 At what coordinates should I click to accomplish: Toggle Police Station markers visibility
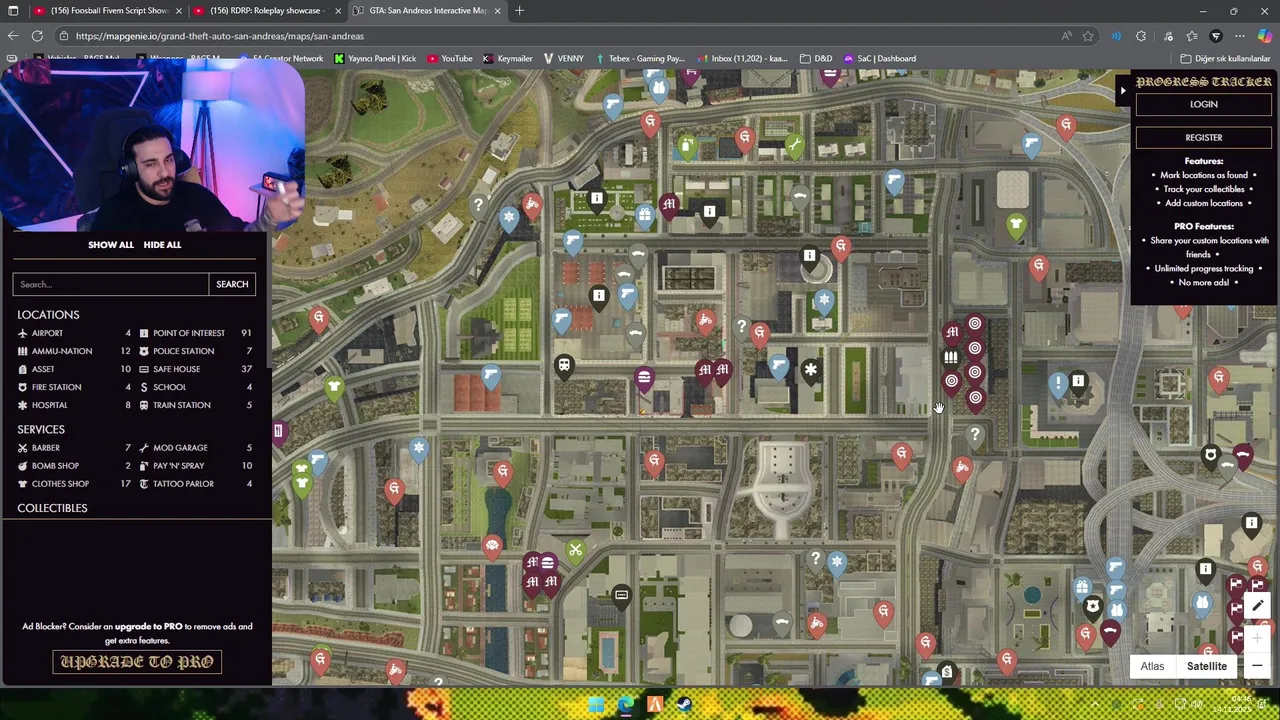click(x=196, y=351)
